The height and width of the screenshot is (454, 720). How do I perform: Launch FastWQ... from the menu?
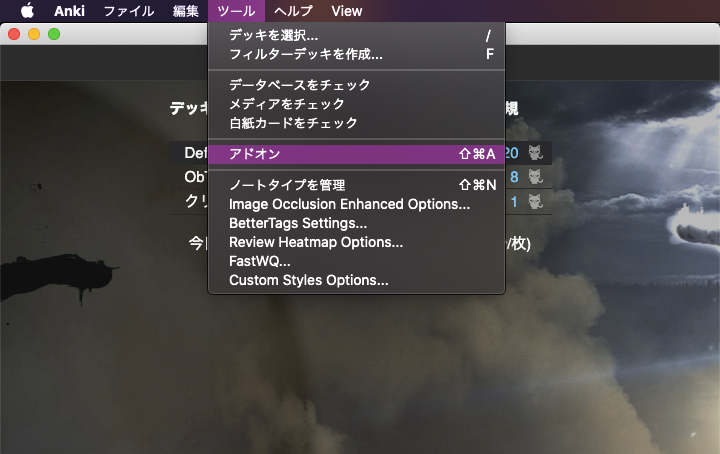coord(356,261)
